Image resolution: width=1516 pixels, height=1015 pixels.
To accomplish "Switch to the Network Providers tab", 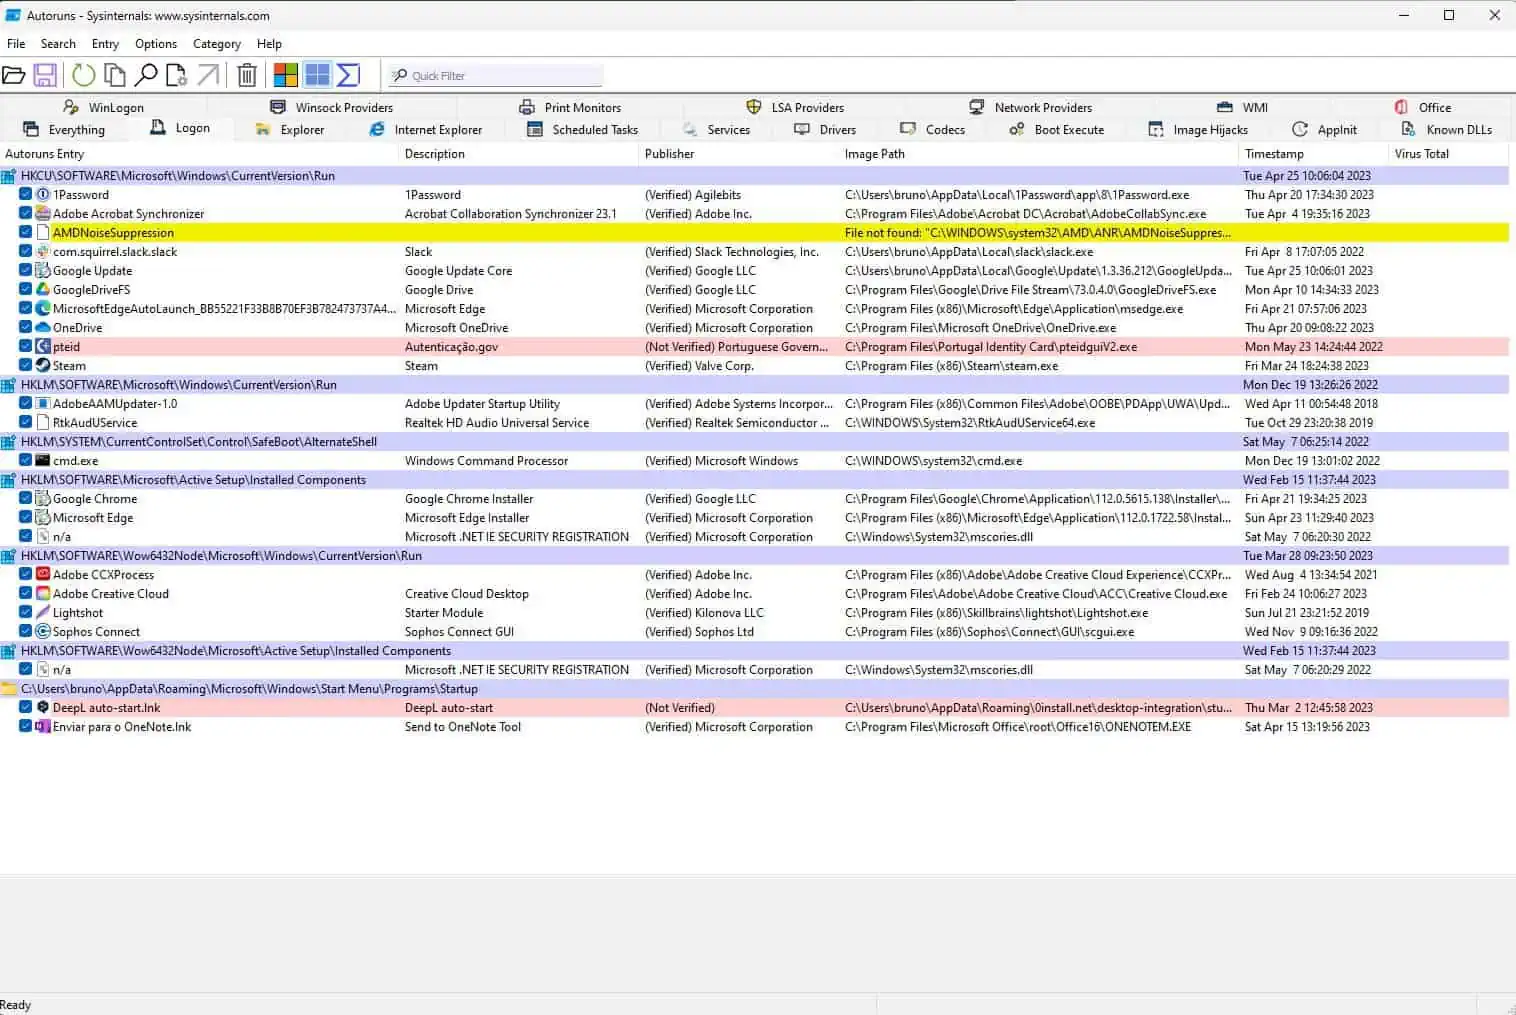I will click(x=1030, y=107).
